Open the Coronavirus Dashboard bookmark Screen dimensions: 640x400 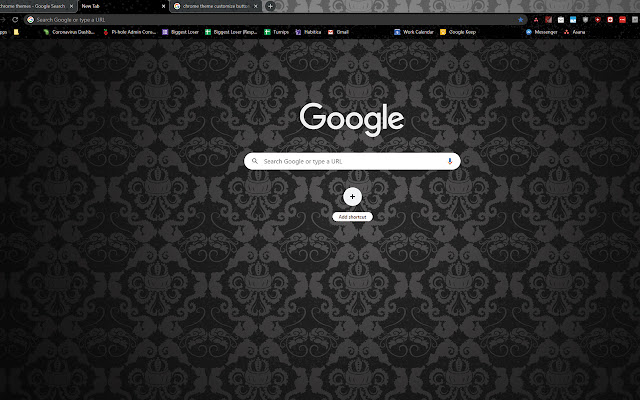coord(69,32)
